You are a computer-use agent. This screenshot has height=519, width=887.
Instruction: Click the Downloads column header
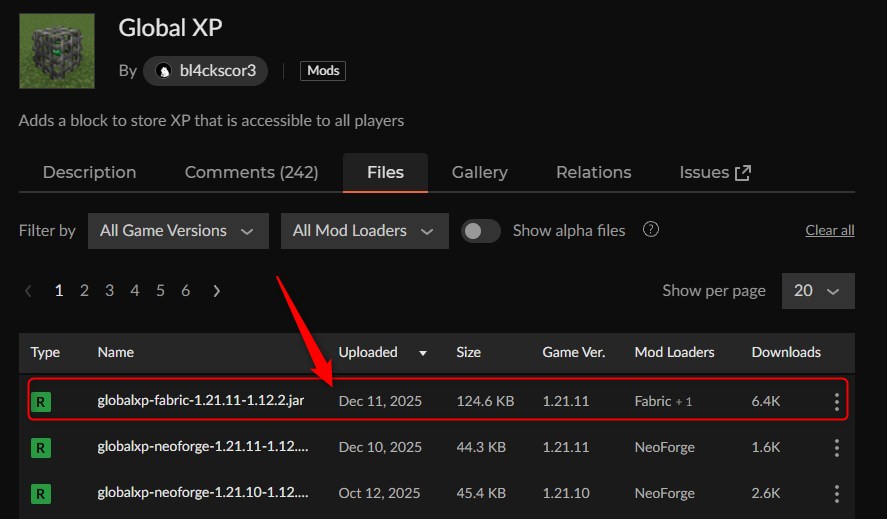(786, 353)
